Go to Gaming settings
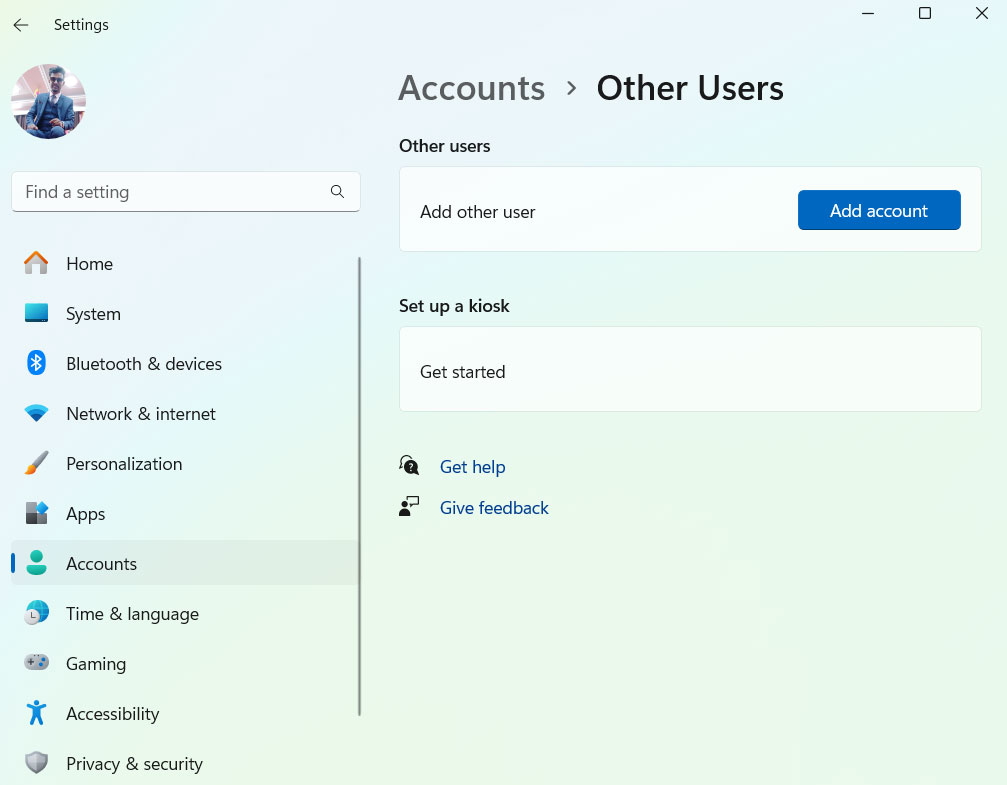The height and width of the screenshot is (785, 1007). [x=184, y=664]
